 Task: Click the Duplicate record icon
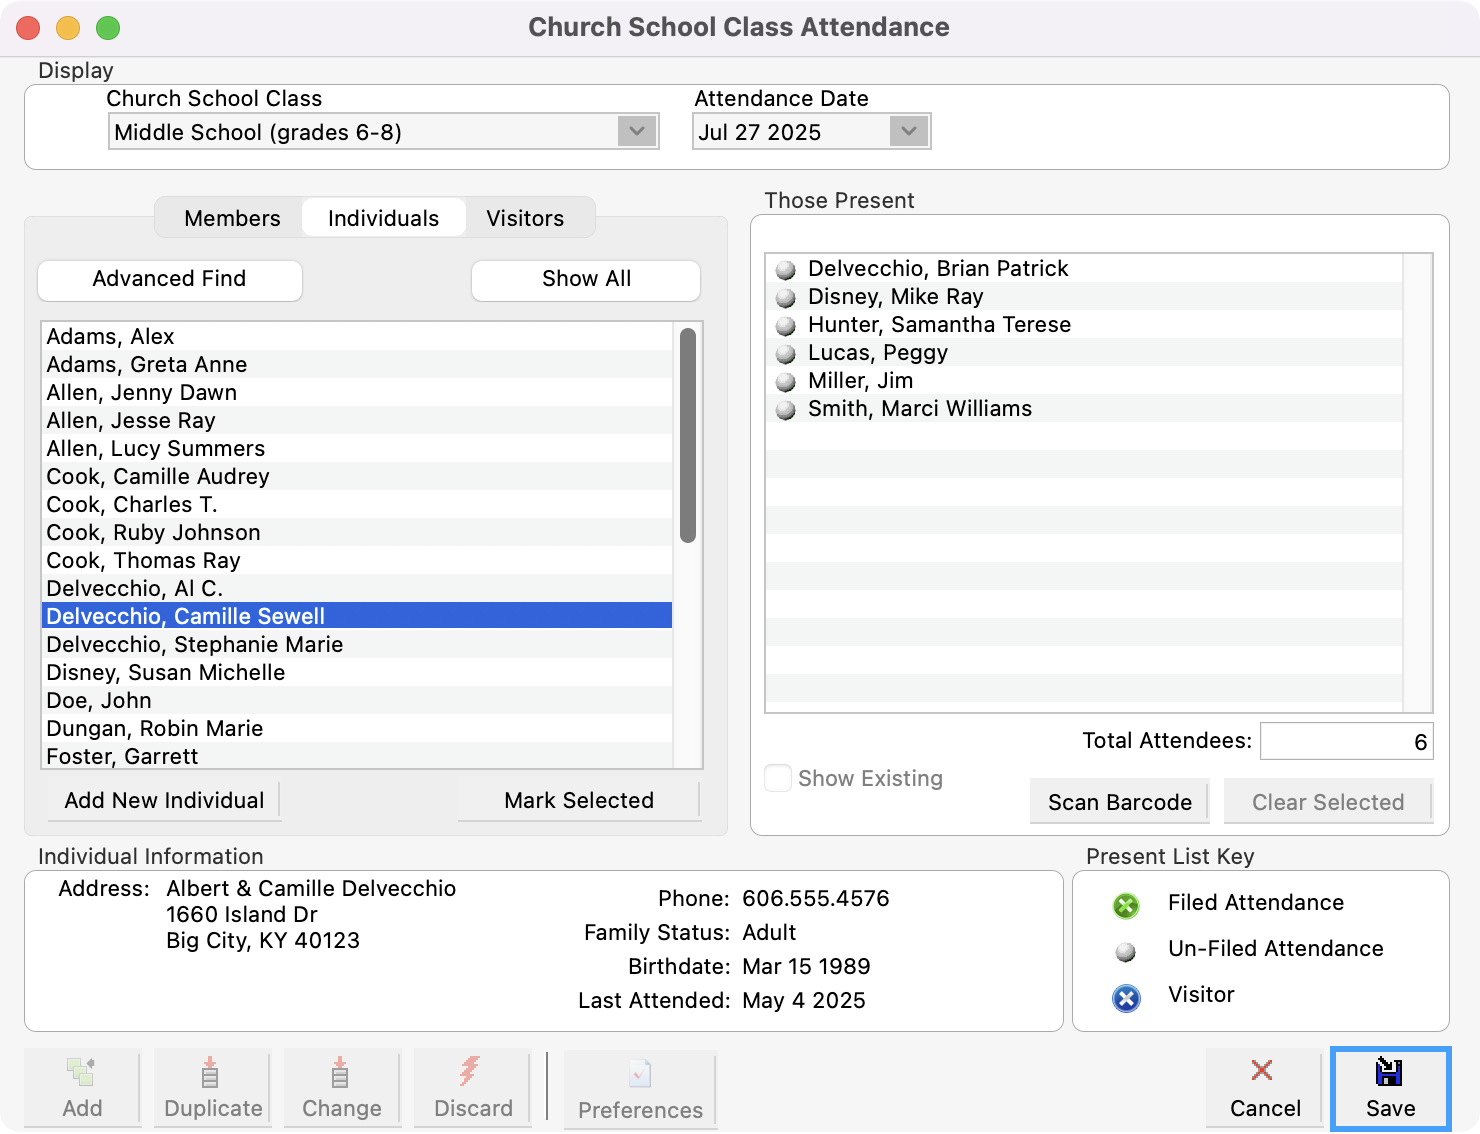pos(210,1074)
